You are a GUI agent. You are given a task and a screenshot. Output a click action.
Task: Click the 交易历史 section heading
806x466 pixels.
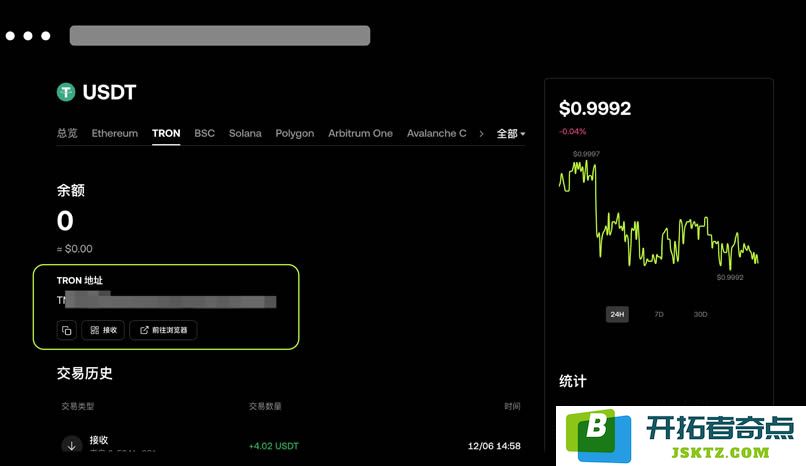point(84,373)
